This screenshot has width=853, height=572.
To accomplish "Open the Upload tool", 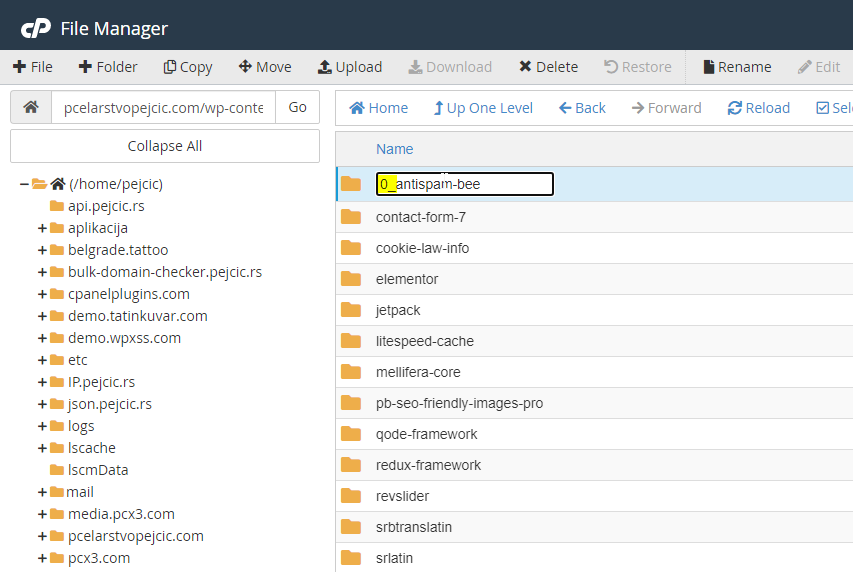I will coord(350,67).
